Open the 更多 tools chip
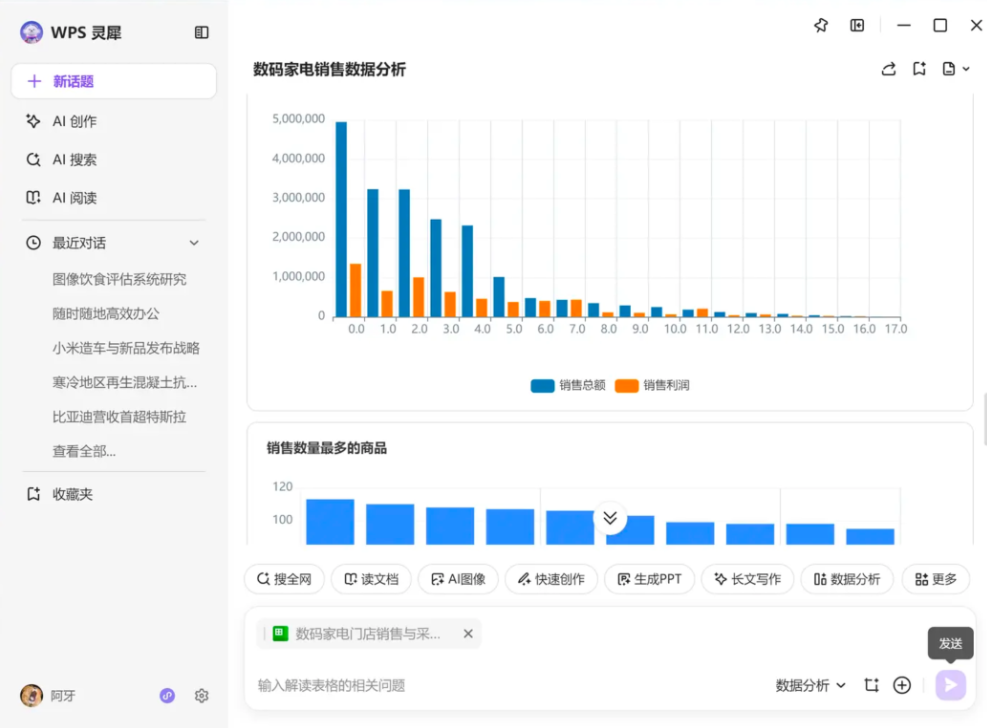987x728 pixels. pyautogui.click(x=935, y=579)
